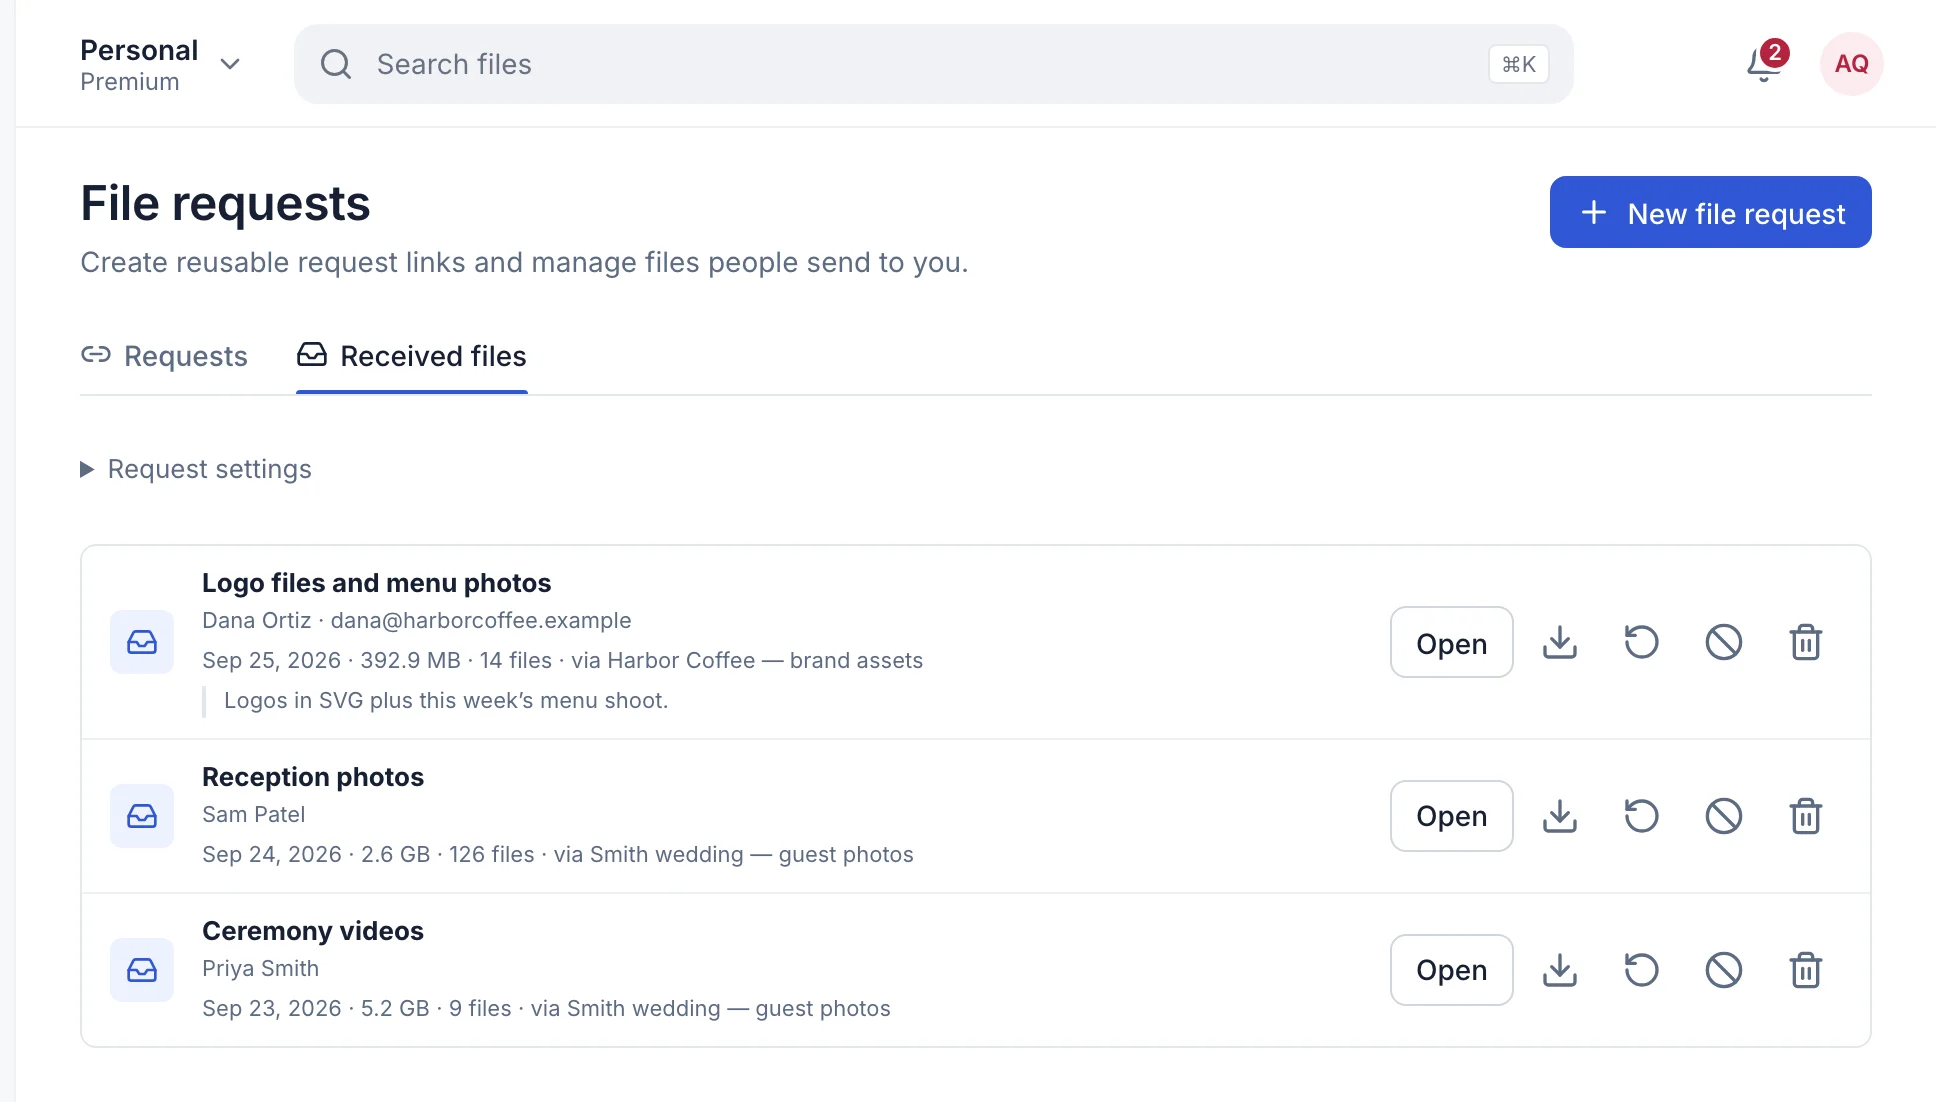Block sender on the Ceremony videos row
This screenshot has height=1102, width=1936.
(1724, 970)
